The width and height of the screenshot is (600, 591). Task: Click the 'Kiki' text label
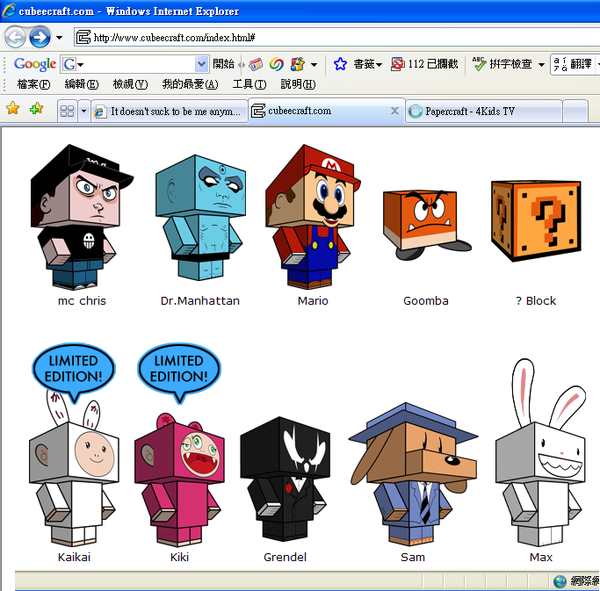pyautogui.click(x=179, y=557)
